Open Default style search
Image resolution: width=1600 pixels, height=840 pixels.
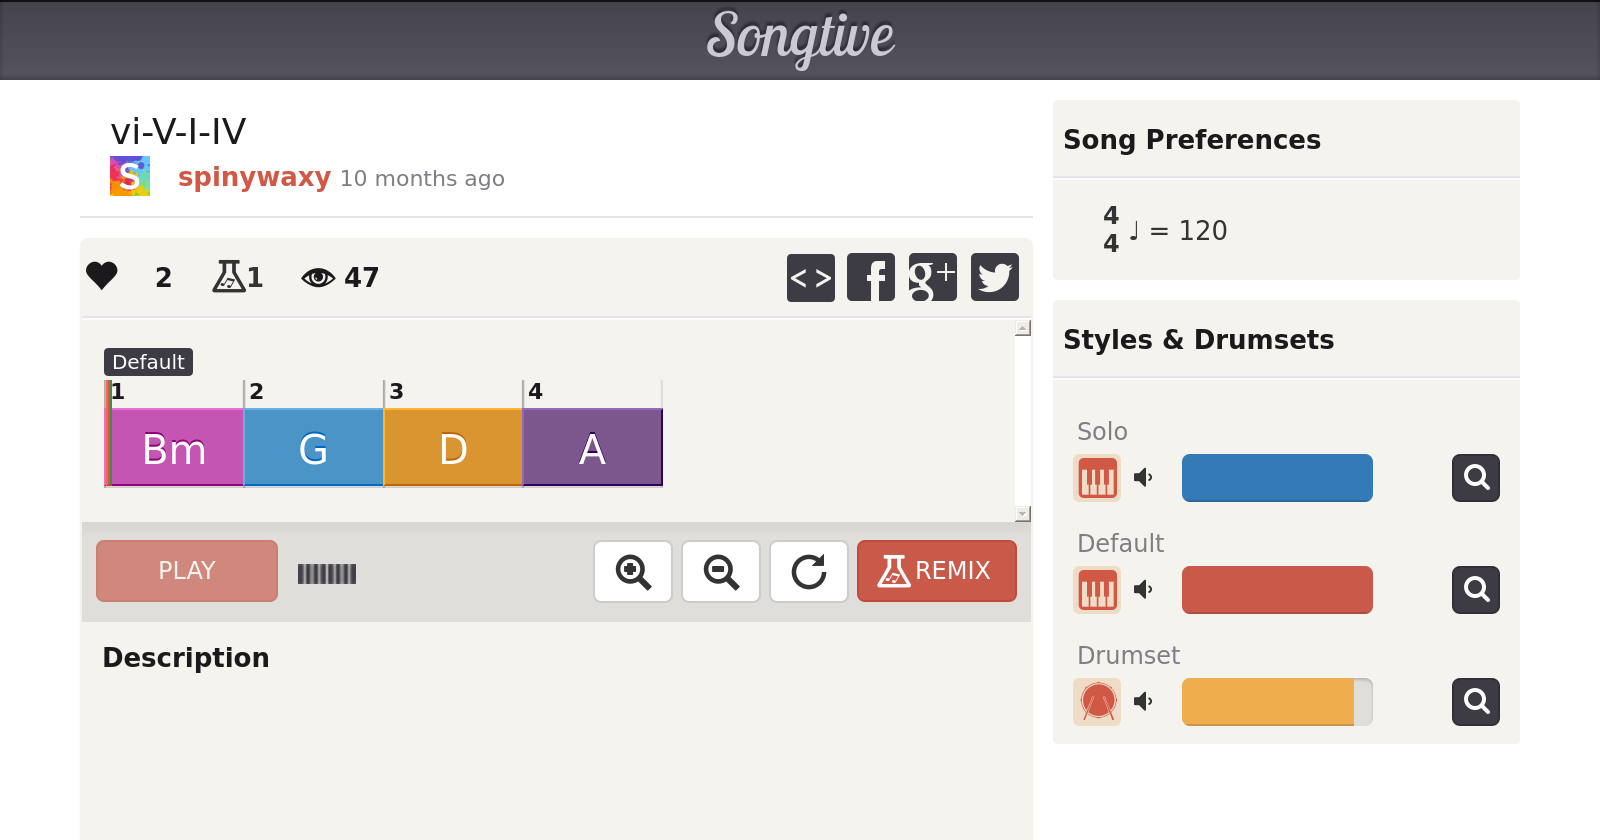(x=1476, y=590)
